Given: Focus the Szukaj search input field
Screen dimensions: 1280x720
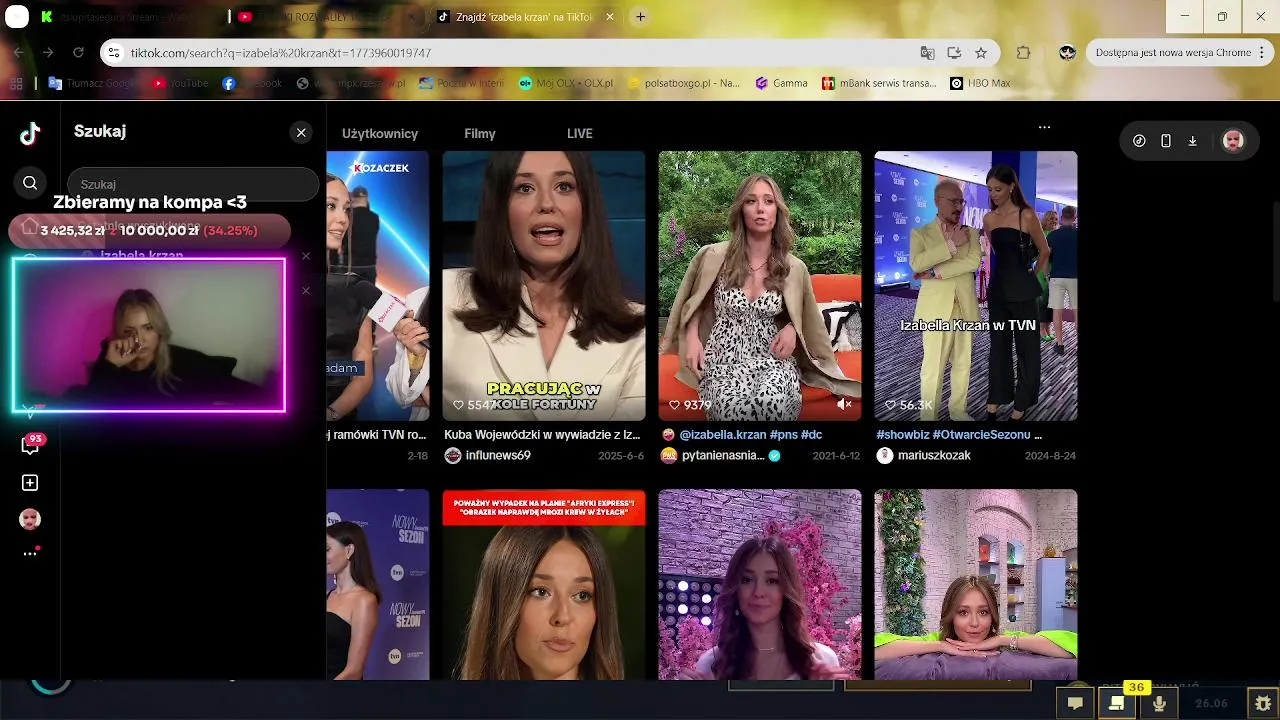Looking at the screenshot, I should click(193, 184).
